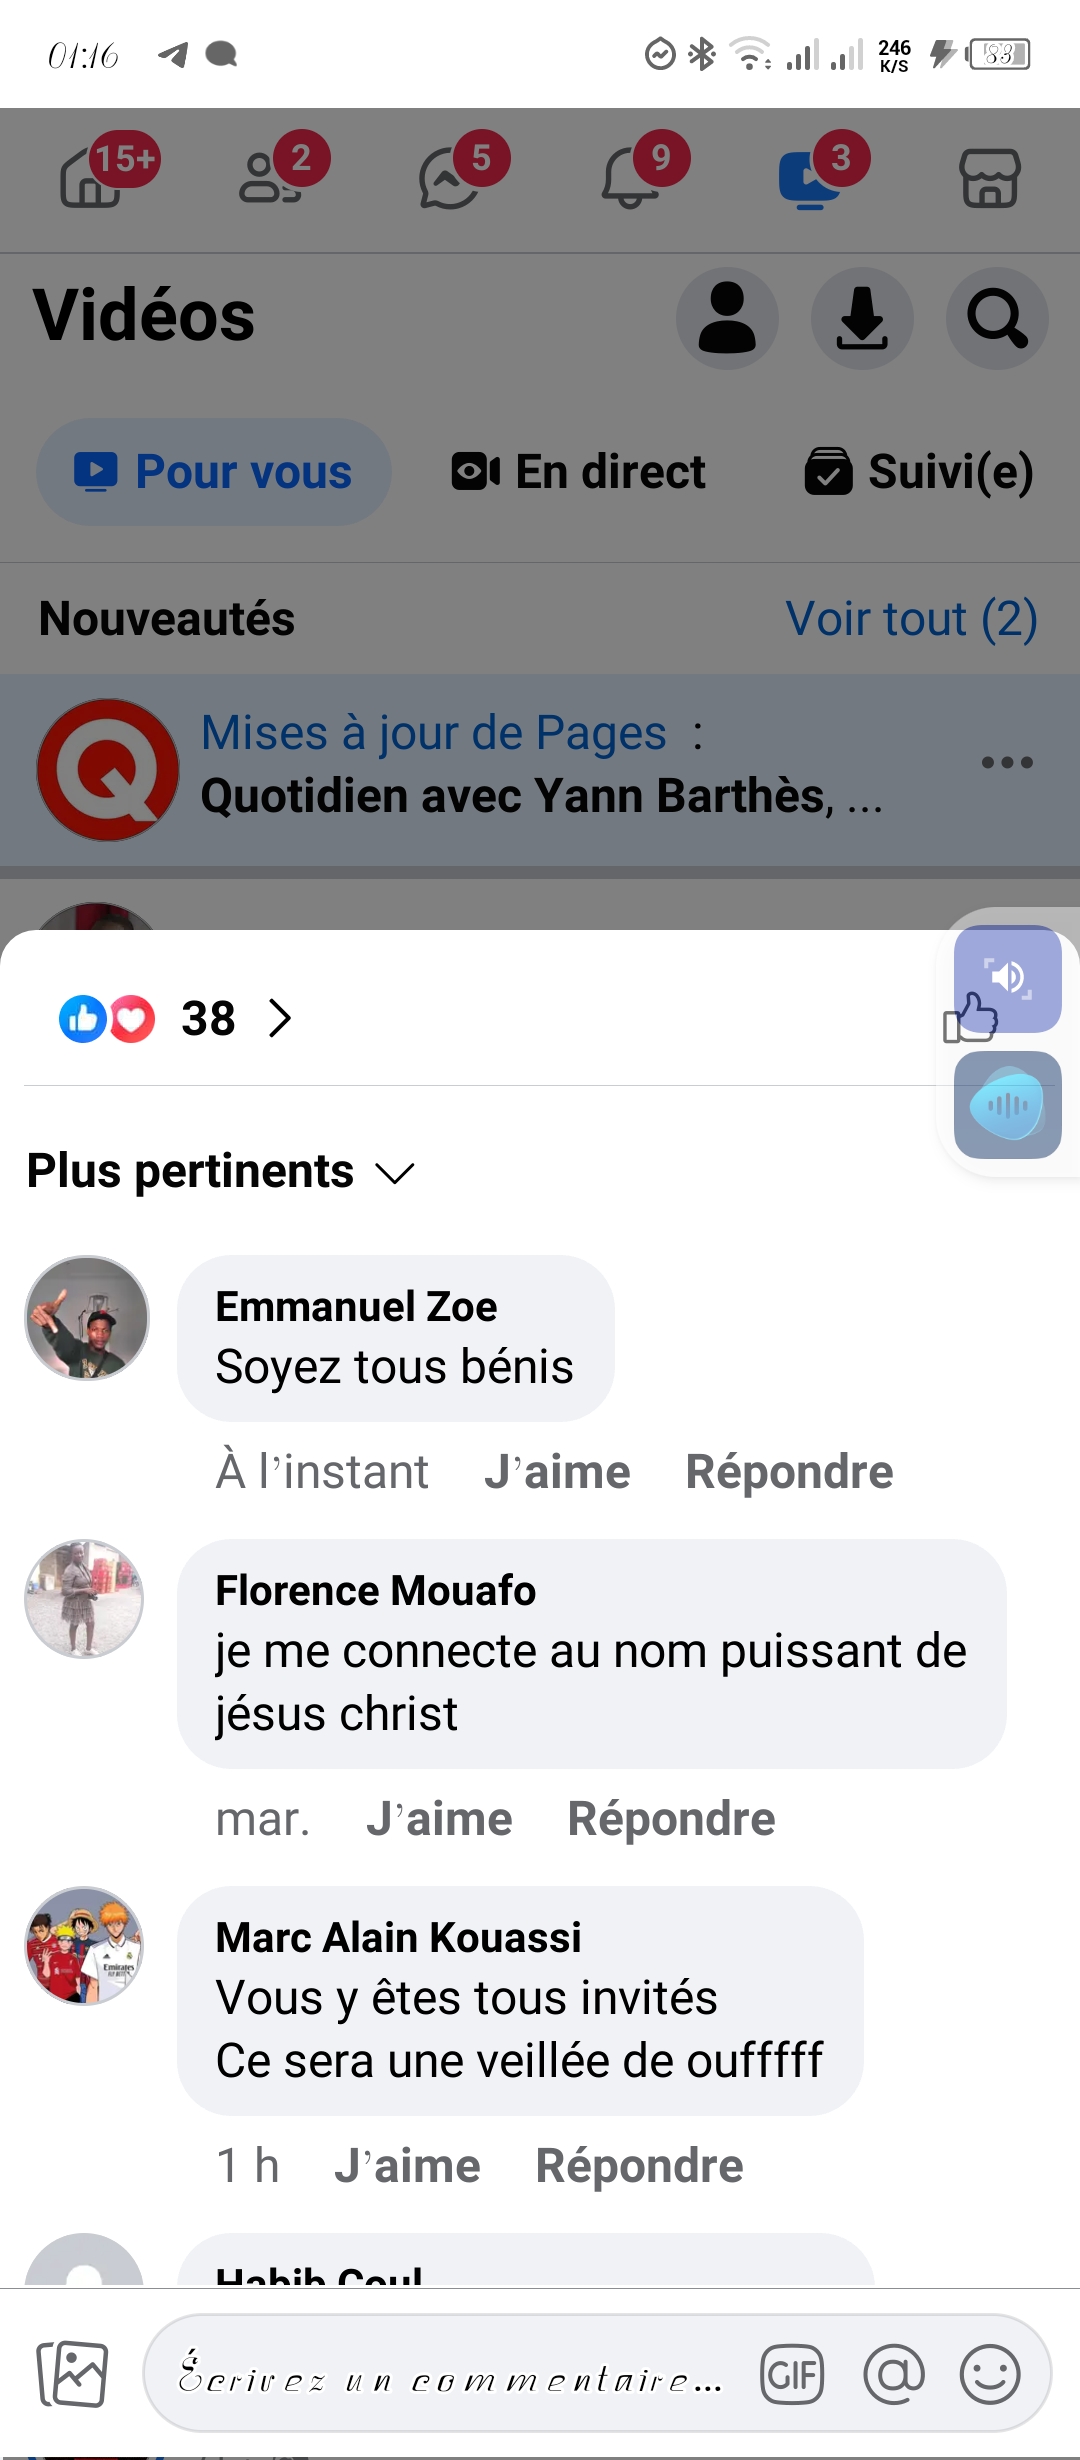
Task: Like Emmanuel Zoe's comment
Action: point(557,1472)
